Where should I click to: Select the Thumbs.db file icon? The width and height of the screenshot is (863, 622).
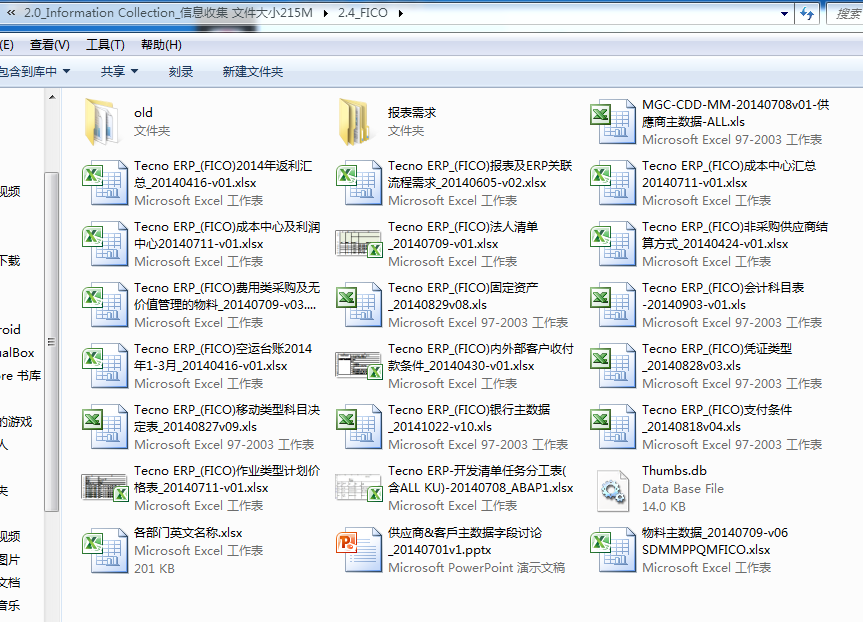click(613, 490)
